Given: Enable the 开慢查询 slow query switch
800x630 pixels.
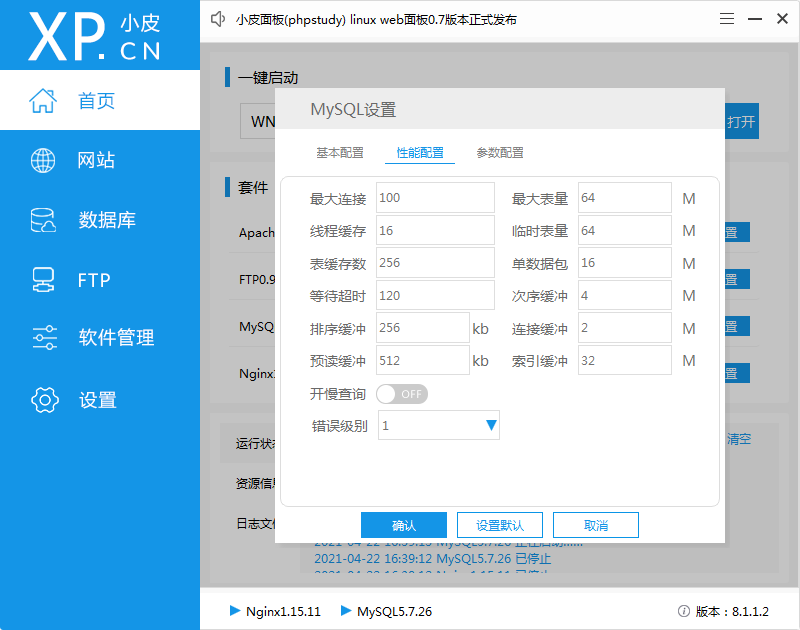Looking at the screenshot, I should point(401,394).
